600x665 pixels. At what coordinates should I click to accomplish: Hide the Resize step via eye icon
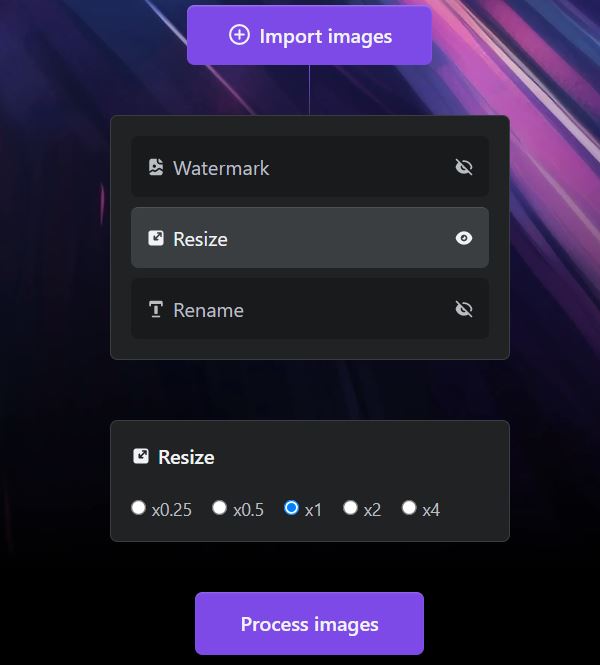[463, 238]
